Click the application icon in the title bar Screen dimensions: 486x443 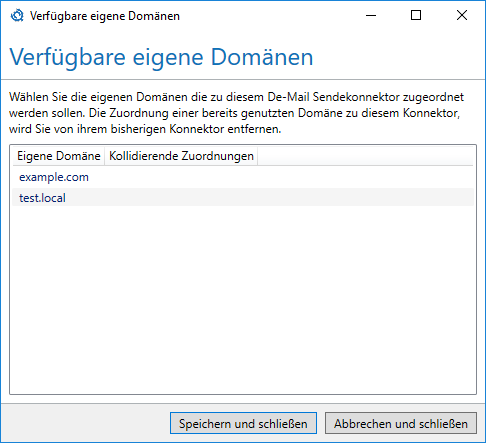click(17, 16)
